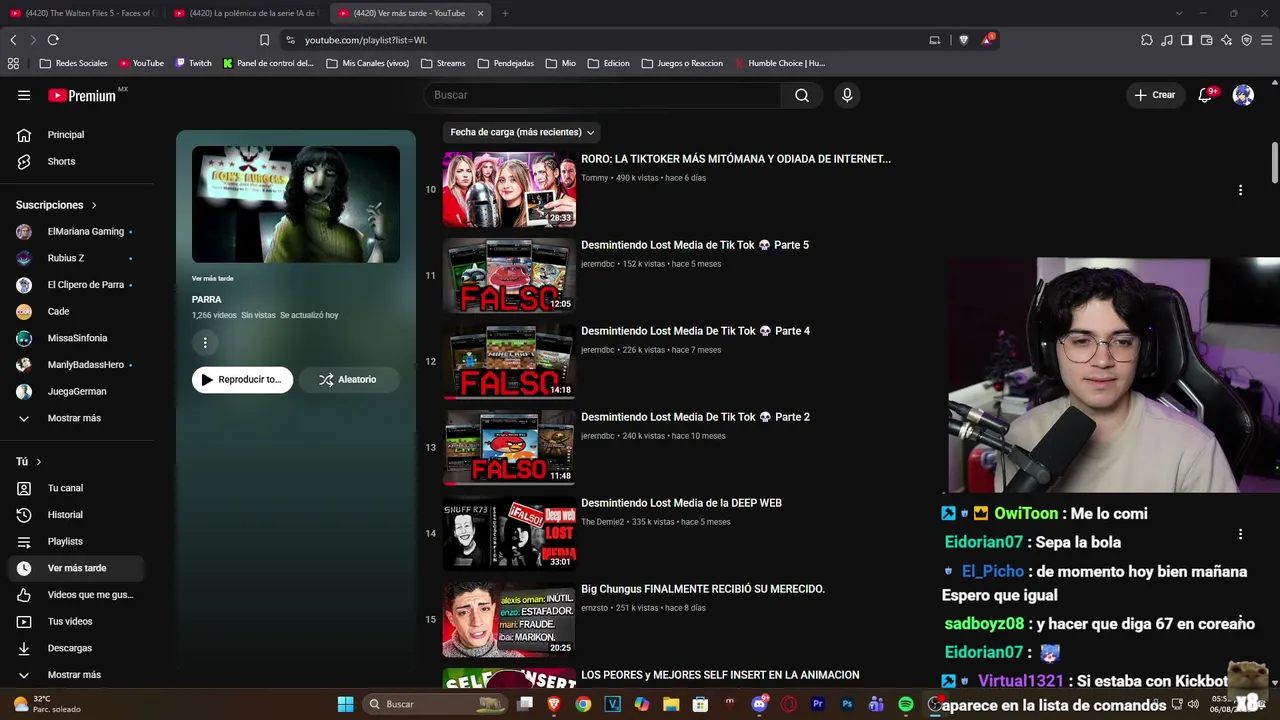Open the browser extensions puzzle icon
The image size is (1280, 720).
coord(1146,40)
